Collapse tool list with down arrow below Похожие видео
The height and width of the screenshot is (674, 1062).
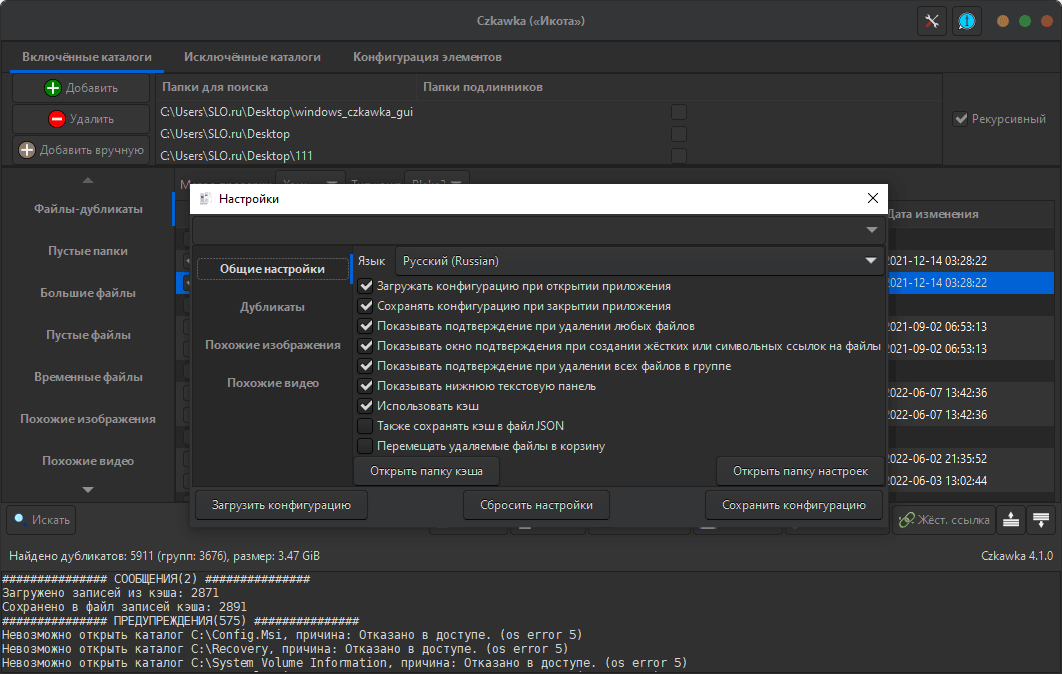click(x=88, y=490)
